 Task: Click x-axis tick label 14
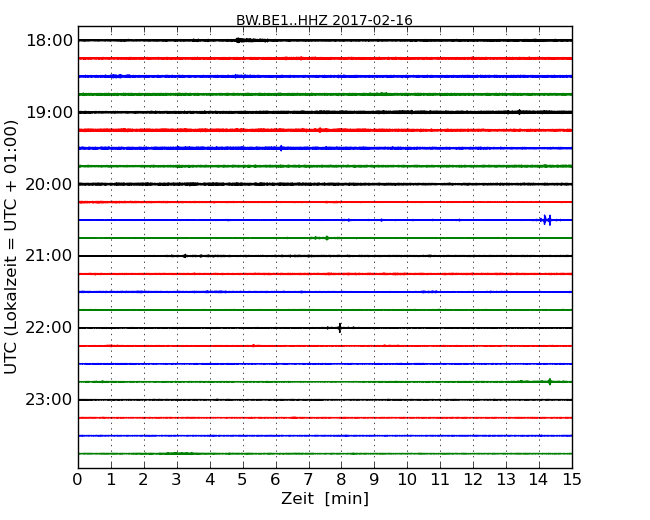click(x=539, y=480)
